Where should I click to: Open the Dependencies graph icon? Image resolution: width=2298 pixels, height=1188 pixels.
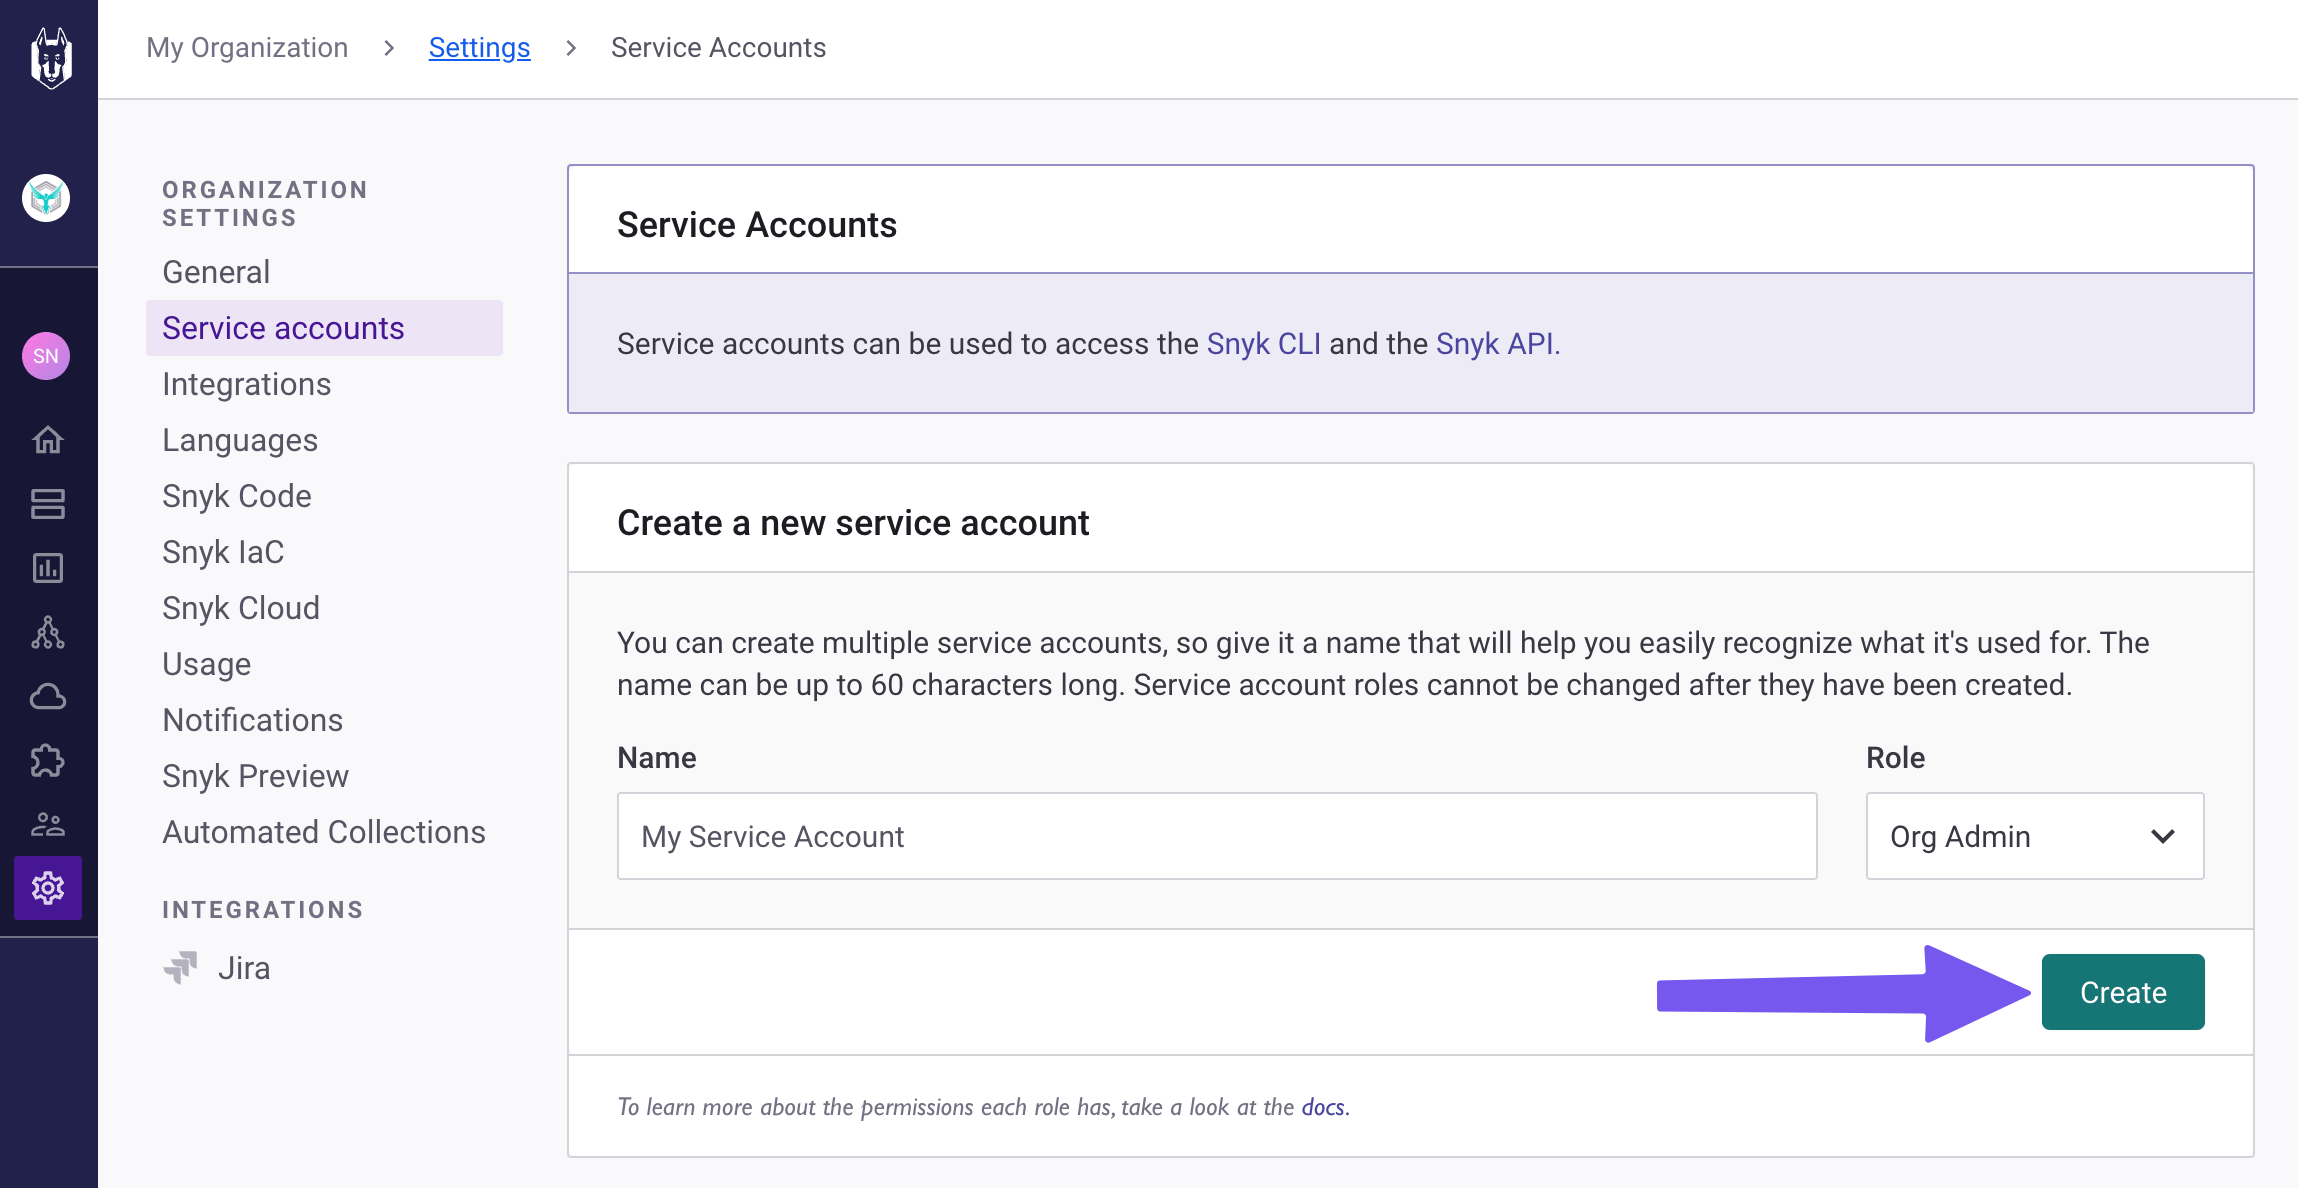coord(47,633)
